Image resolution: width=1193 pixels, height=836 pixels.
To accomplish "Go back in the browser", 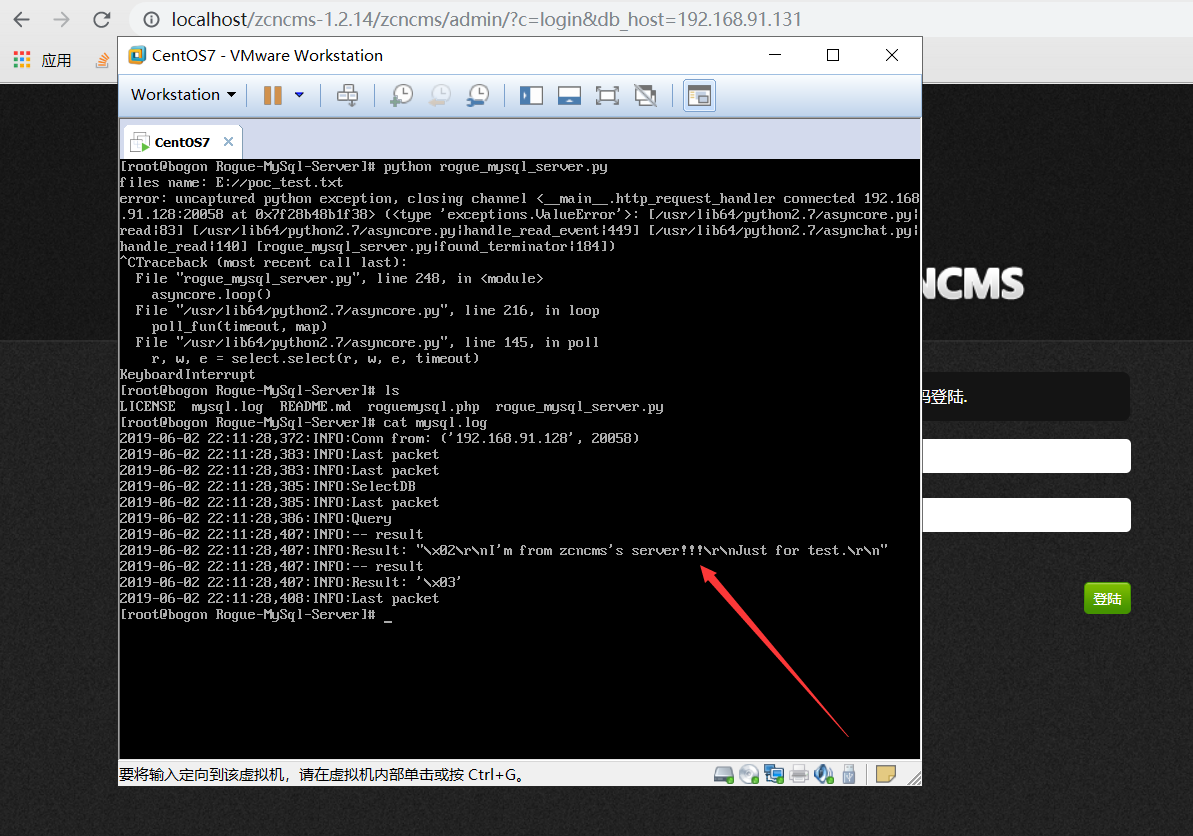I will click(x=21, y=20).
